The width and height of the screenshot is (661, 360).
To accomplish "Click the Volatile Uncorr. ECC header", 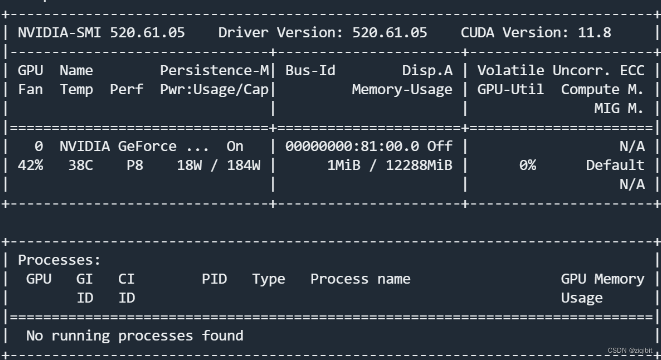I will 561,70.
